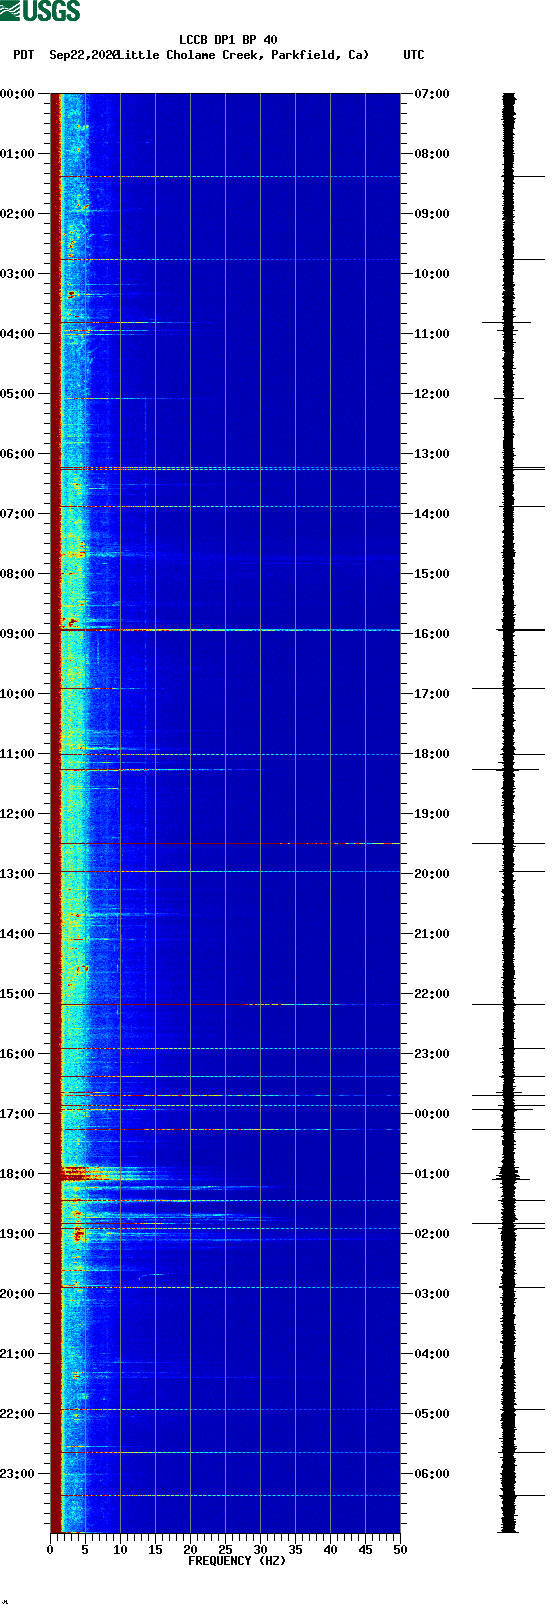
Task: Click the 20:00 UTC time label
Action: [x=432, y=874]
